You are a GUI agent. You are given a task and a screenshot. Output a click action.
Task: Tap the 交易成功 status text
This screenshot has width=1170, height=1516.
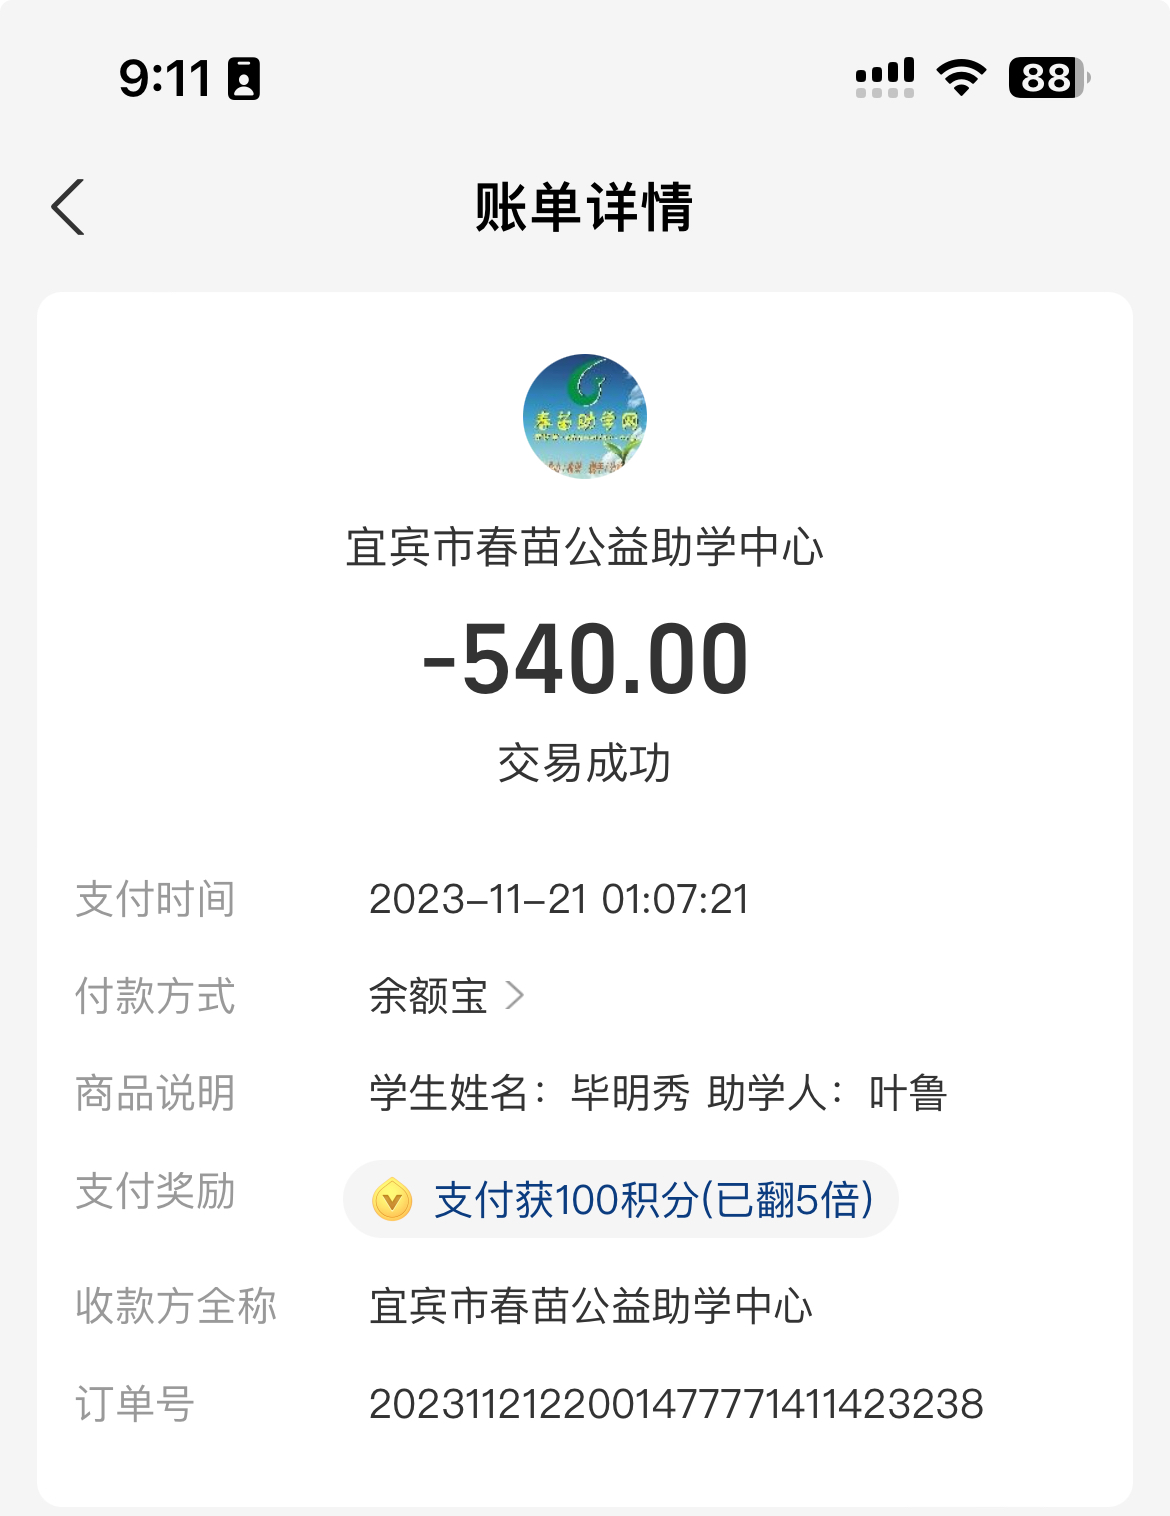[x=585, y=763]
